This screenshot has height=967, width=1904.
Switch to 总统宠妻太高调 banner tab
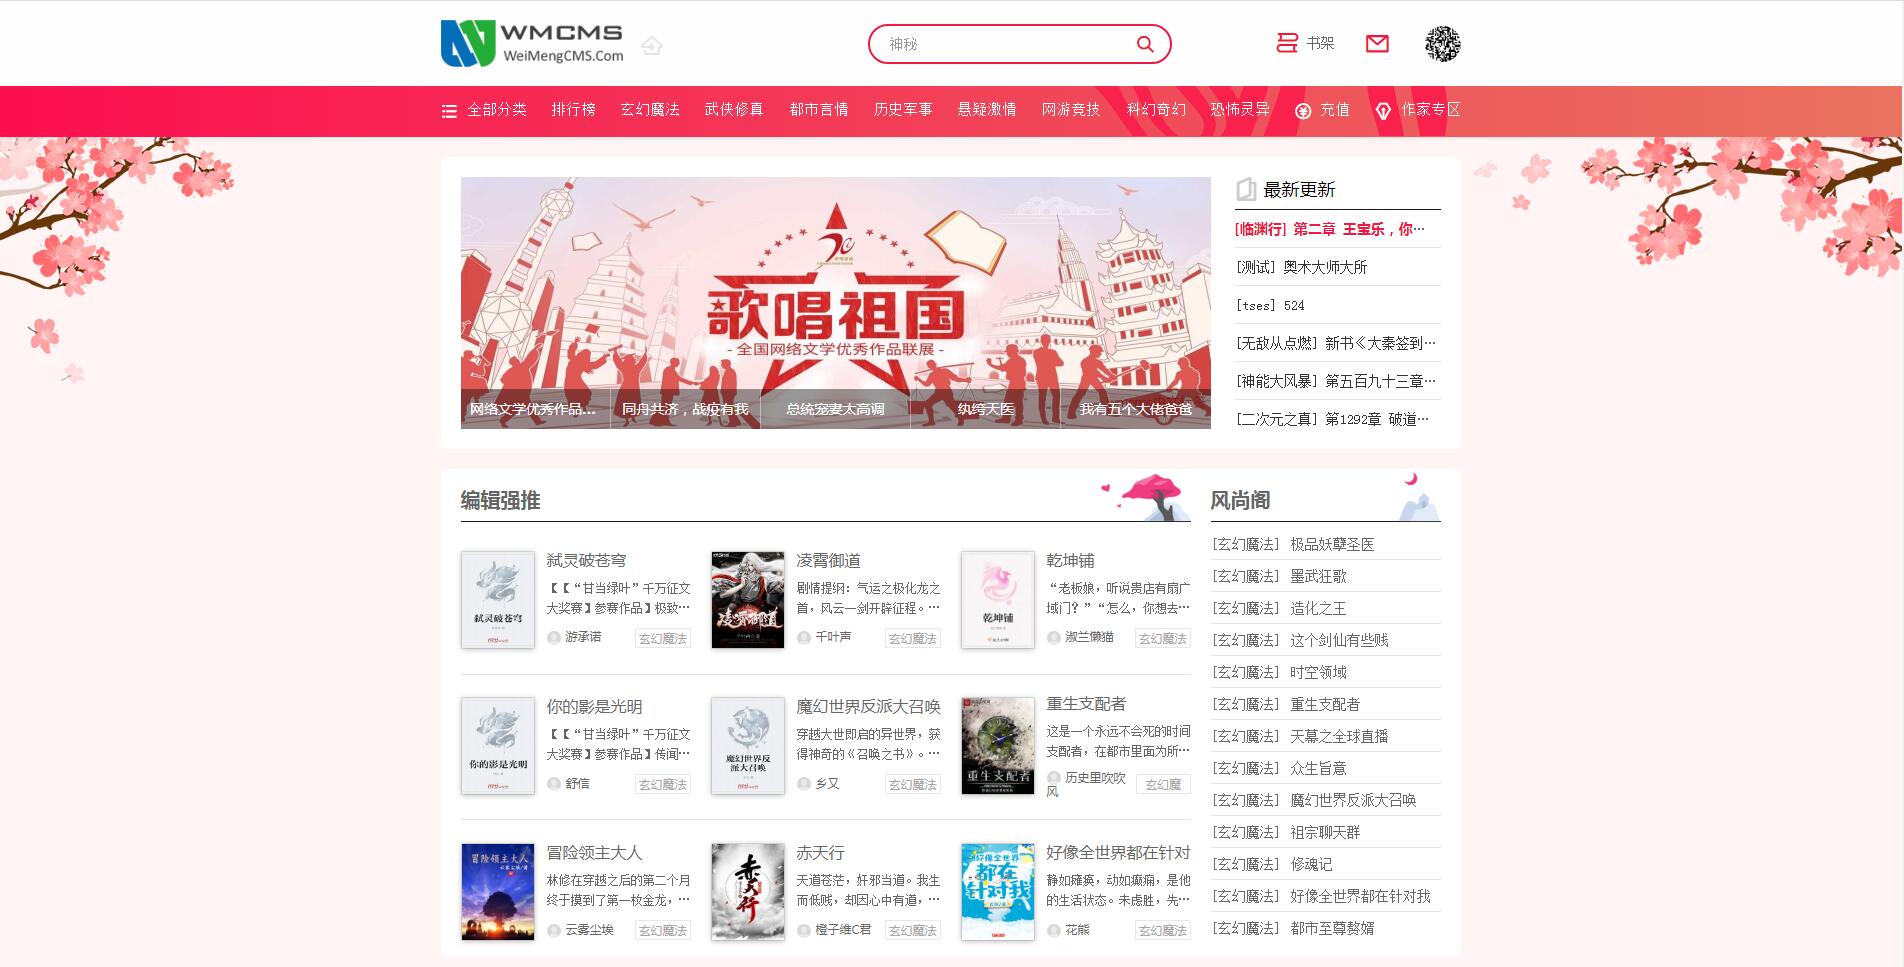pos(835,409)
